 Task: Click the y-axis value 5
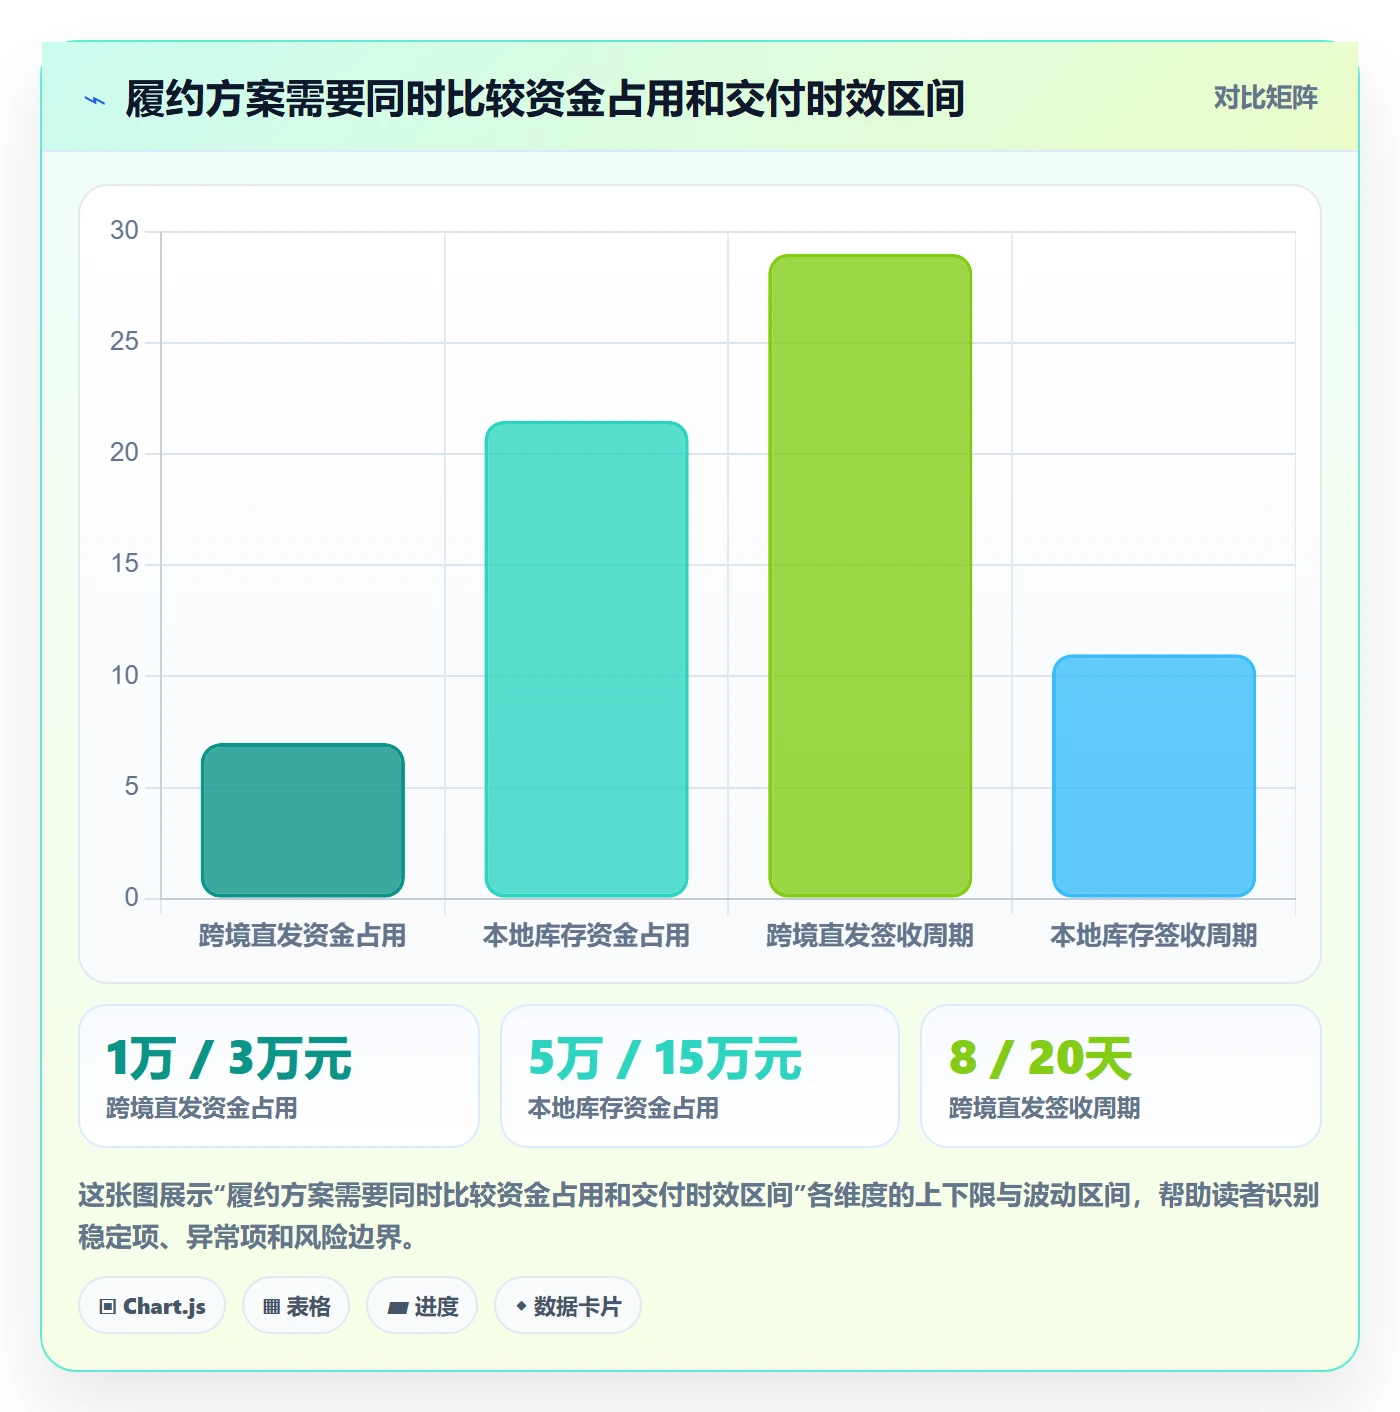(131, 787)
